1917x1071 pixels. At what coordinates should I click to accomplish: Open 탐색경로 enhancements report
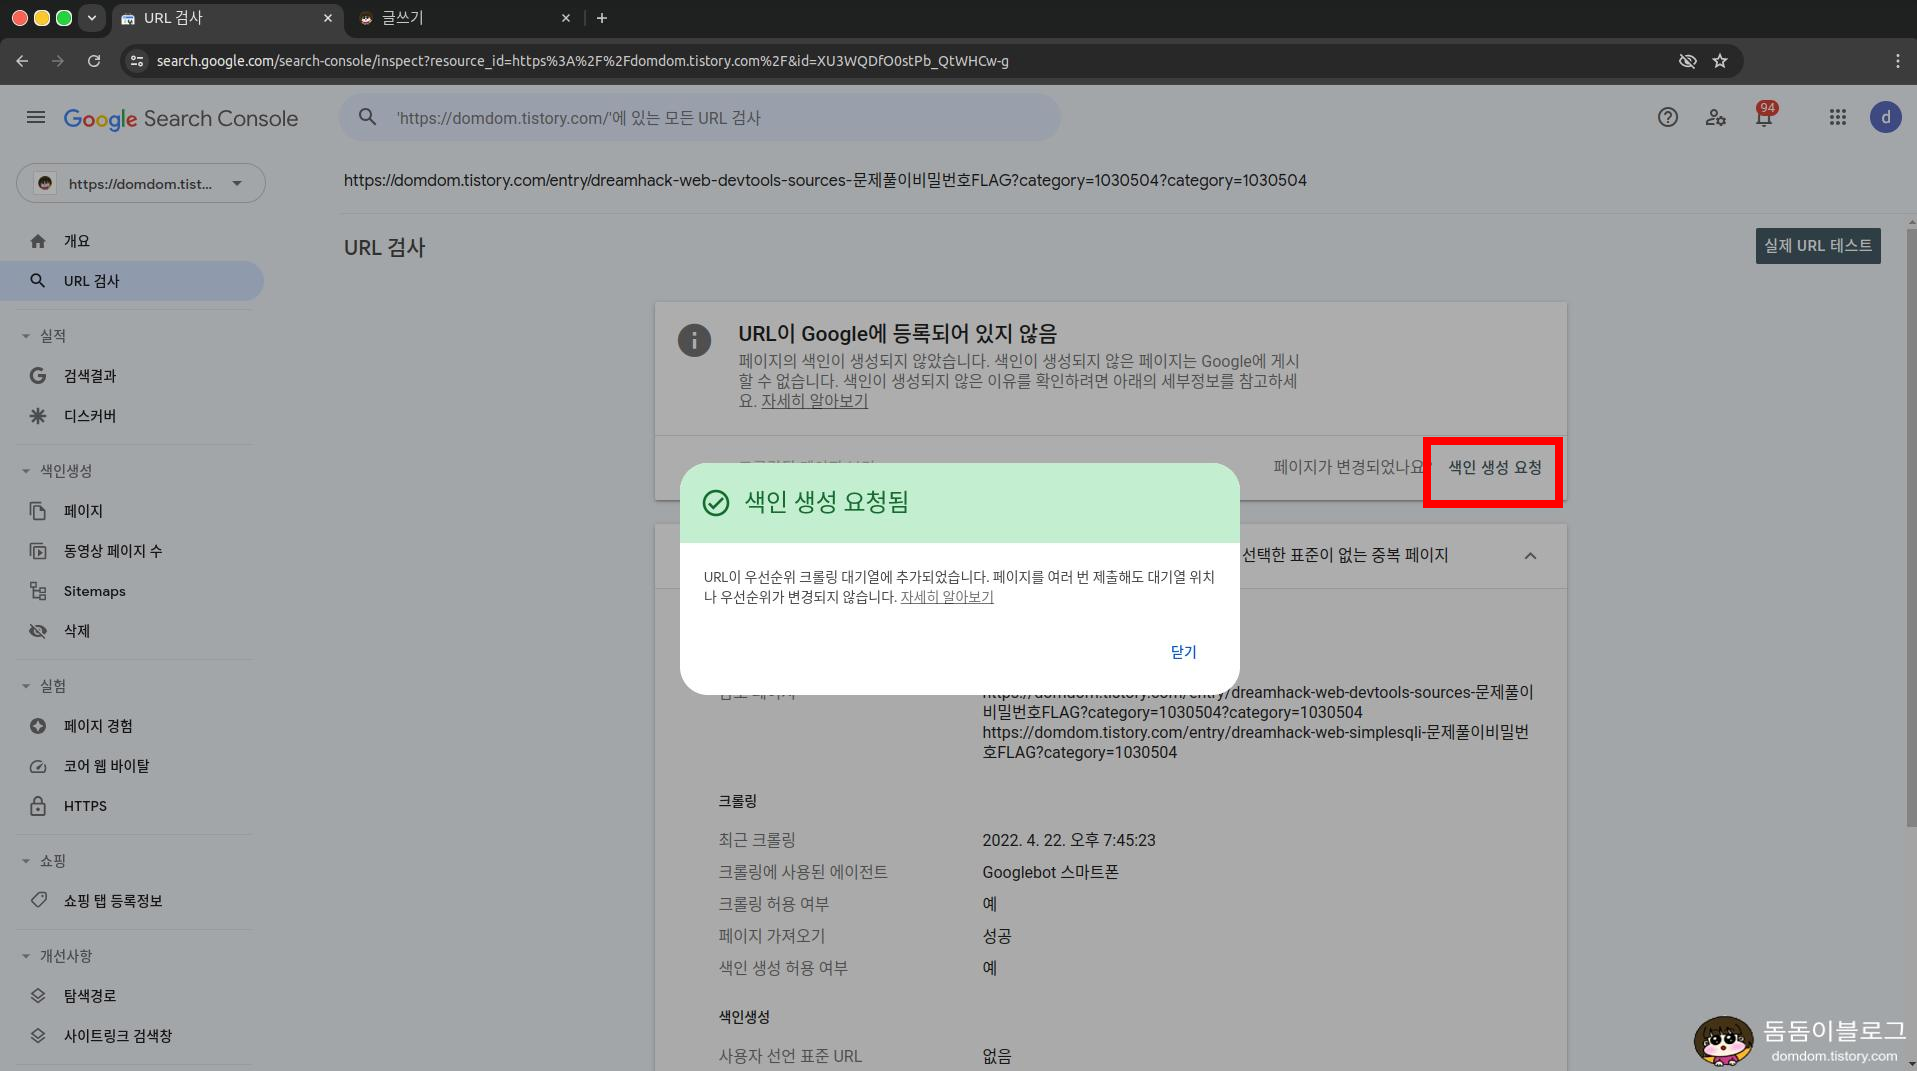(132, 996)
